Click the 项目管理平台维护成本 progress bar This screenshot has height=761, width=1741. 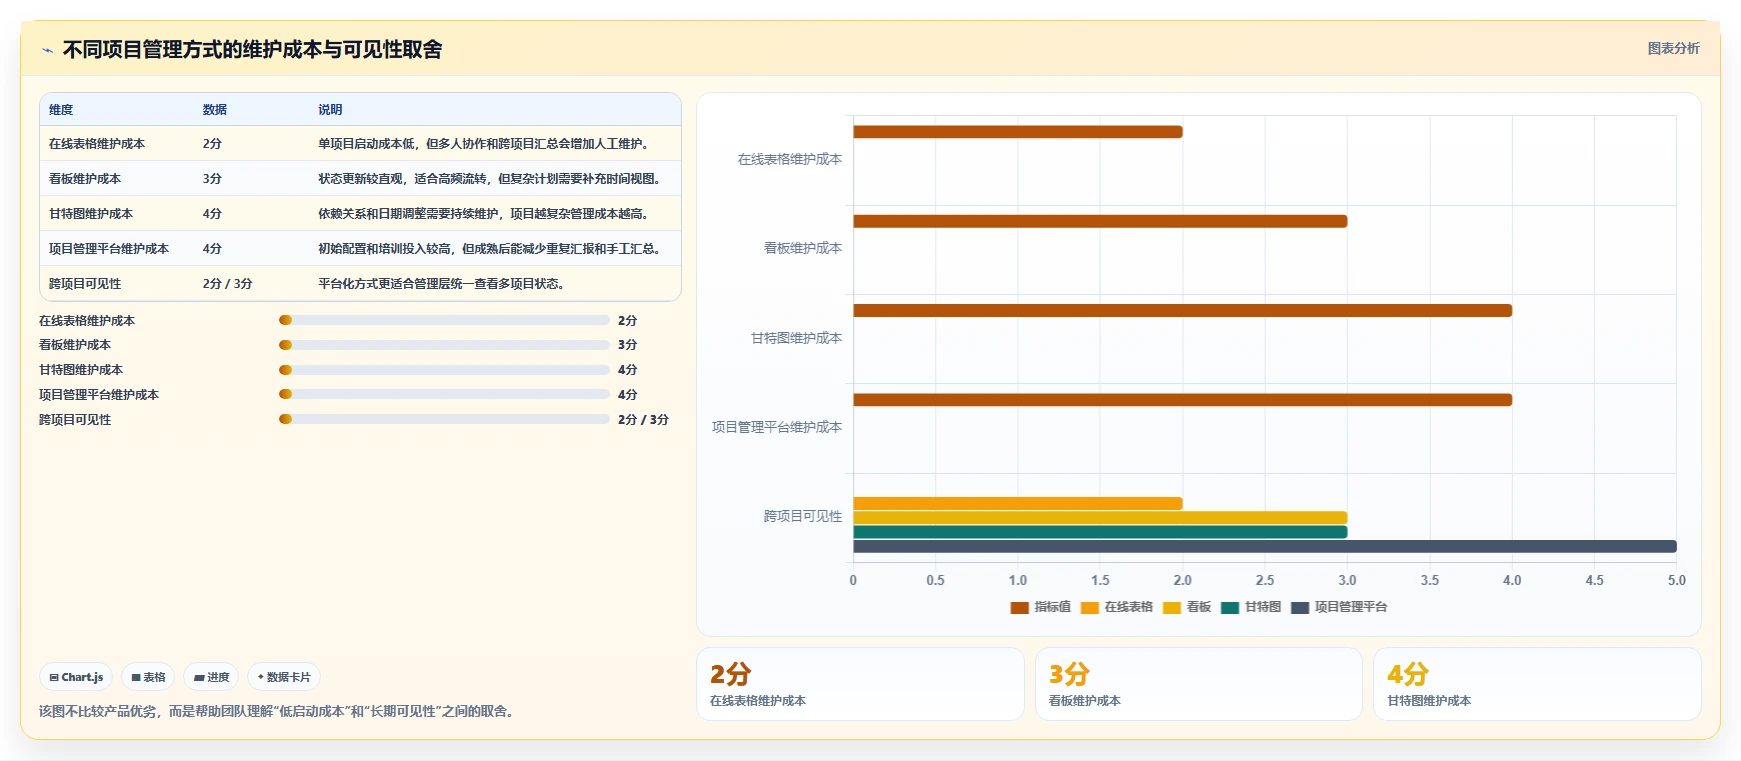444,394
